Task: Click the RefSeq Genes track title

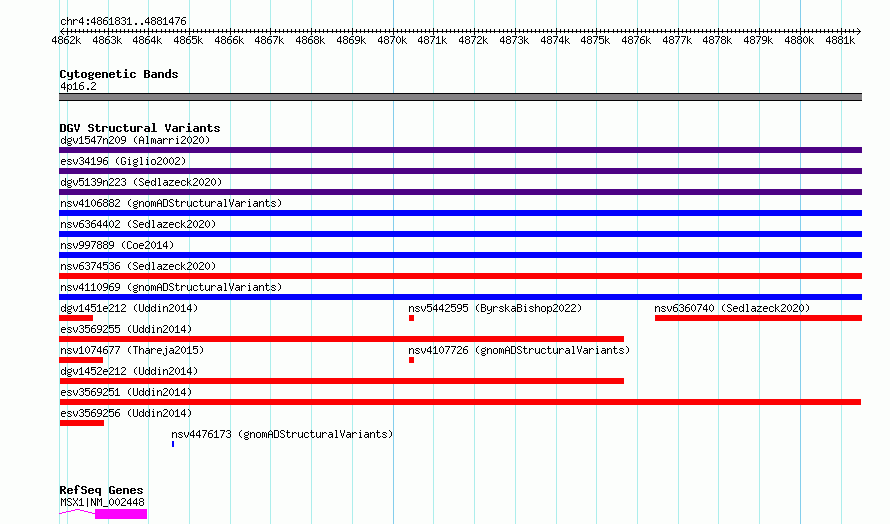Action: click(101, 490)
